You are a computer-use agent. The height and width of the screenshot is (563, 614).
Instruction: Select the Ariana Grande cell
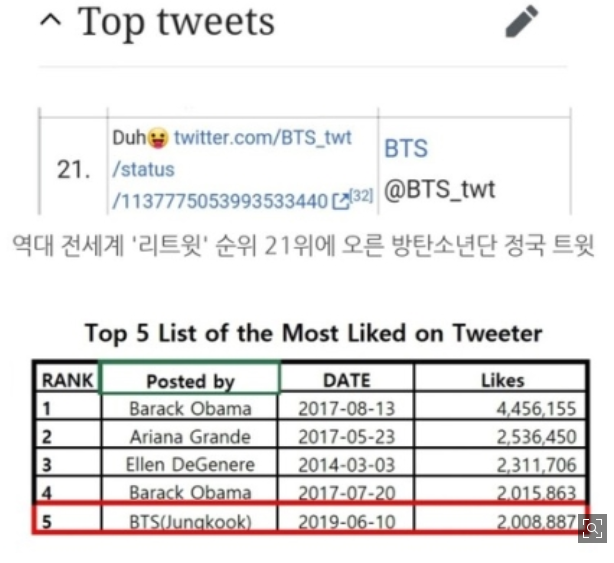(x=190, y=437)
